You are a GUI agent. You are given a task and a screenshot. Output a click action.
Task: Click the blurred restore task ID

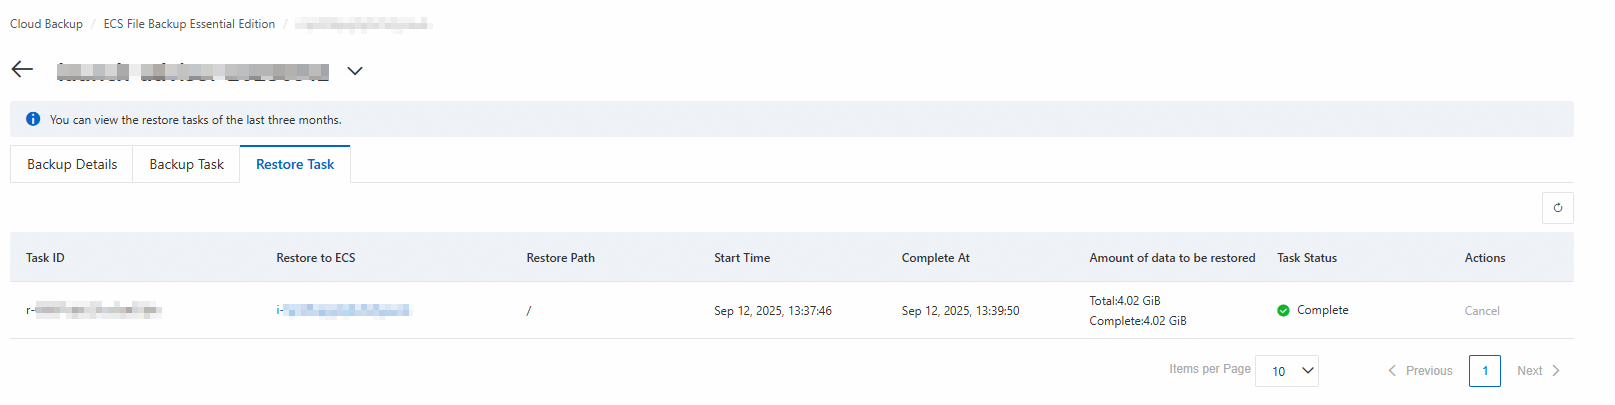click(94, 311)
